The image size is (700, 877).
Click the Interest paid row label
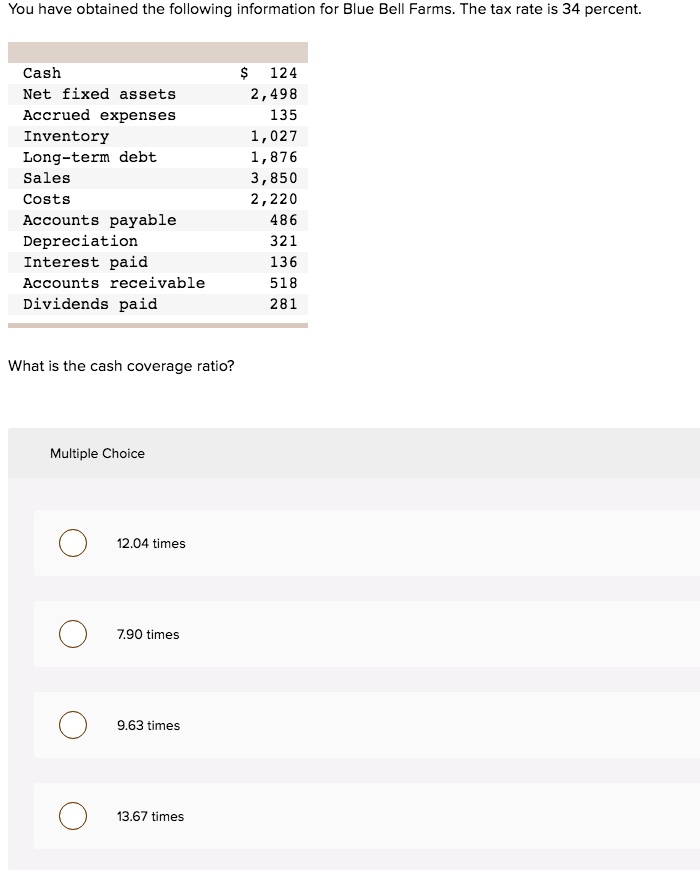[85, 262]
